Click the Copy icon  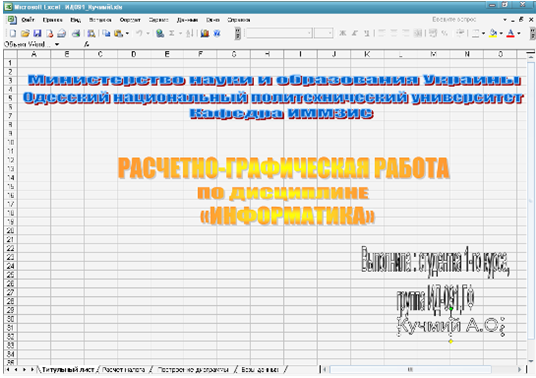pos(107,33)
